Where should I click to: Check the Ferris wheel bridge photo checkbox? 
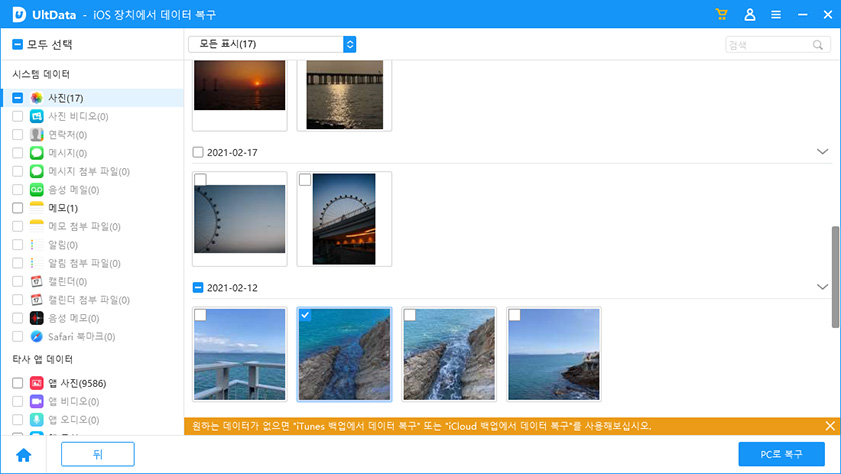[x=305, y=180]
